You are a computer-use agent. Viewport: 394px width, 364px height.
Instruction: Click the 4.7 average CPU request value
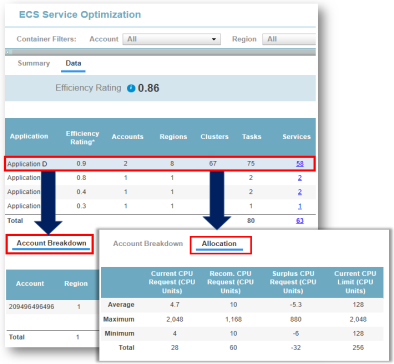tap(175, 305)
